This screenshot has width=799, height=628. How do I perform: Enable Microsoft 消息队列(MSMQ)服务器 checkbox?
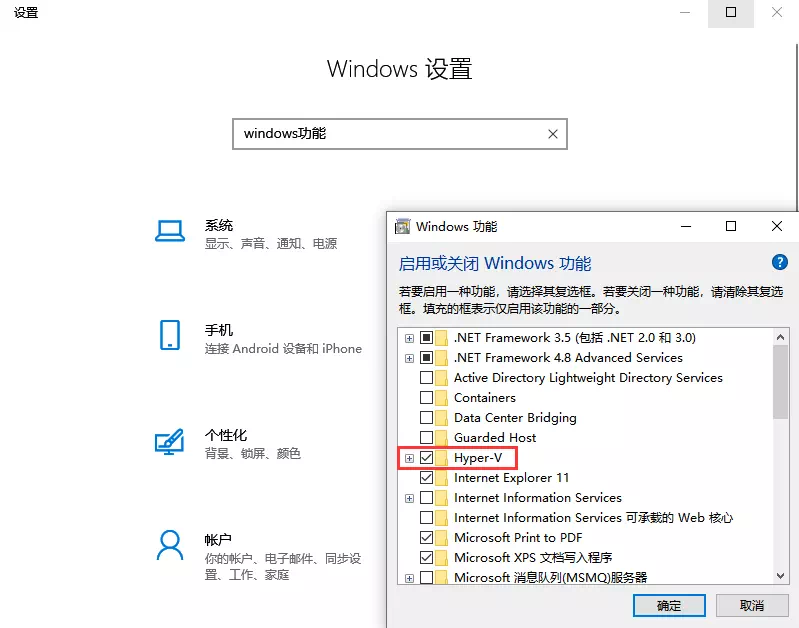tap(427, 578)
